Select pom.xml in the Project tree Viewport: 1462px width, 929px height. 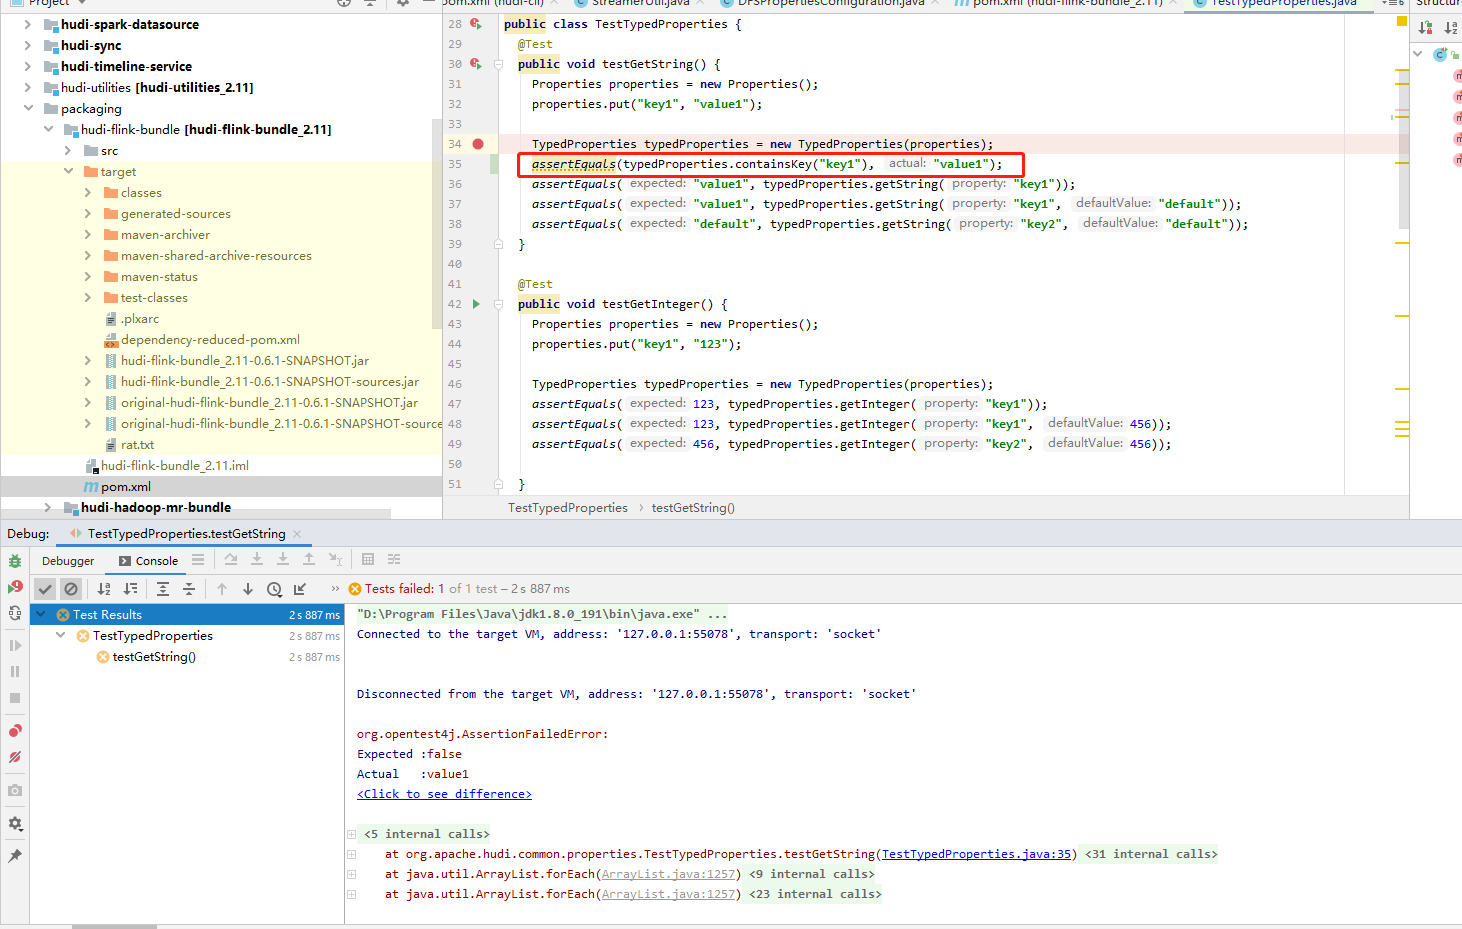pos(126,487)
